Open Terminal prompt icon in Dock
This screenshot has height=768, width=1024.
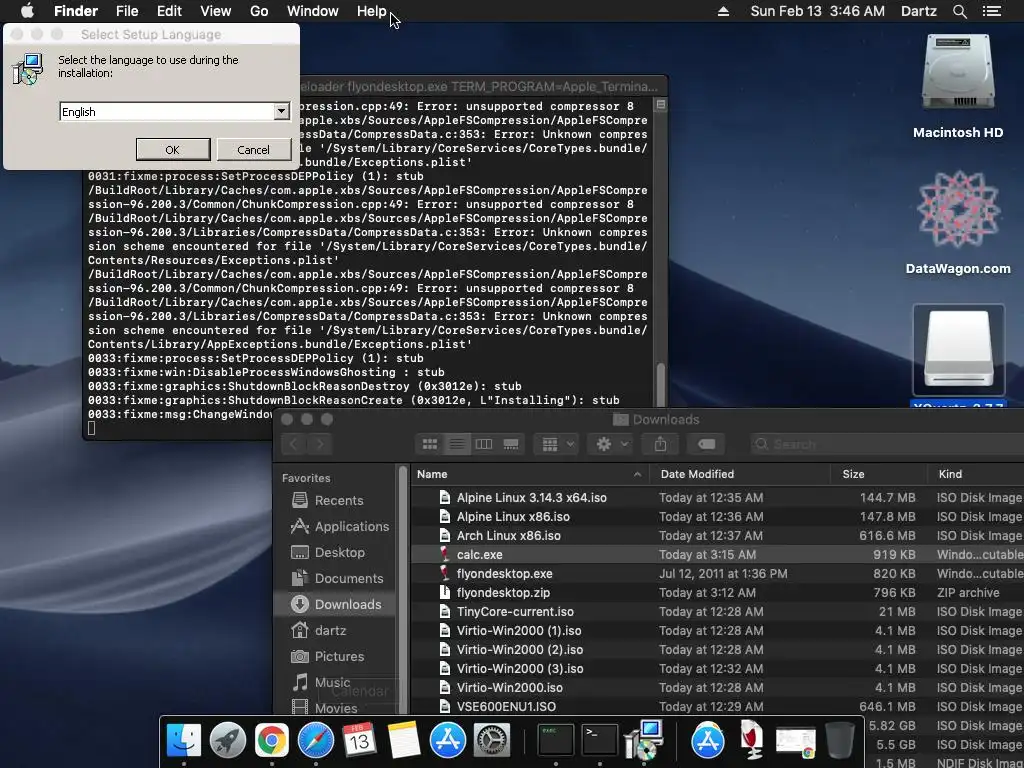[x=600, y=740]
